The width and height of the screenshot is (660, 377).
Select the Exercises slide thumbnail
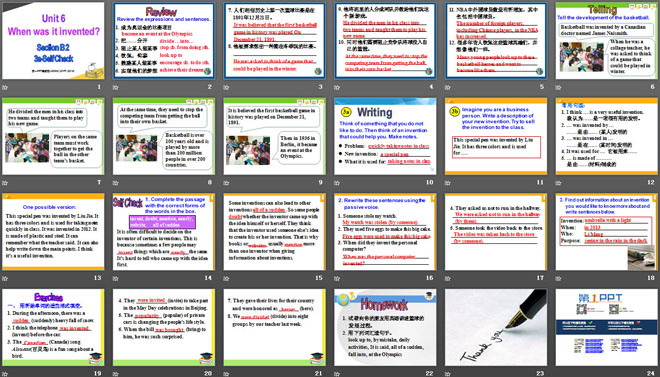coord(53,327)
